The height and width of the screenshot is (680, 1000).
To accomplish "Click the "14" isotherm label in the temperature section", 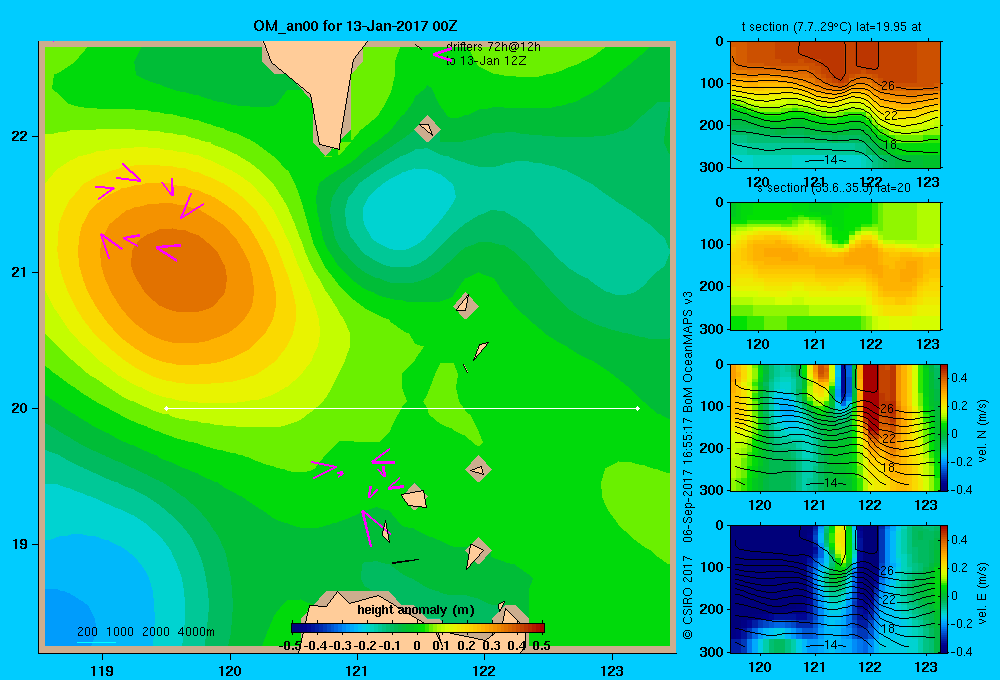I will point(830,159).
